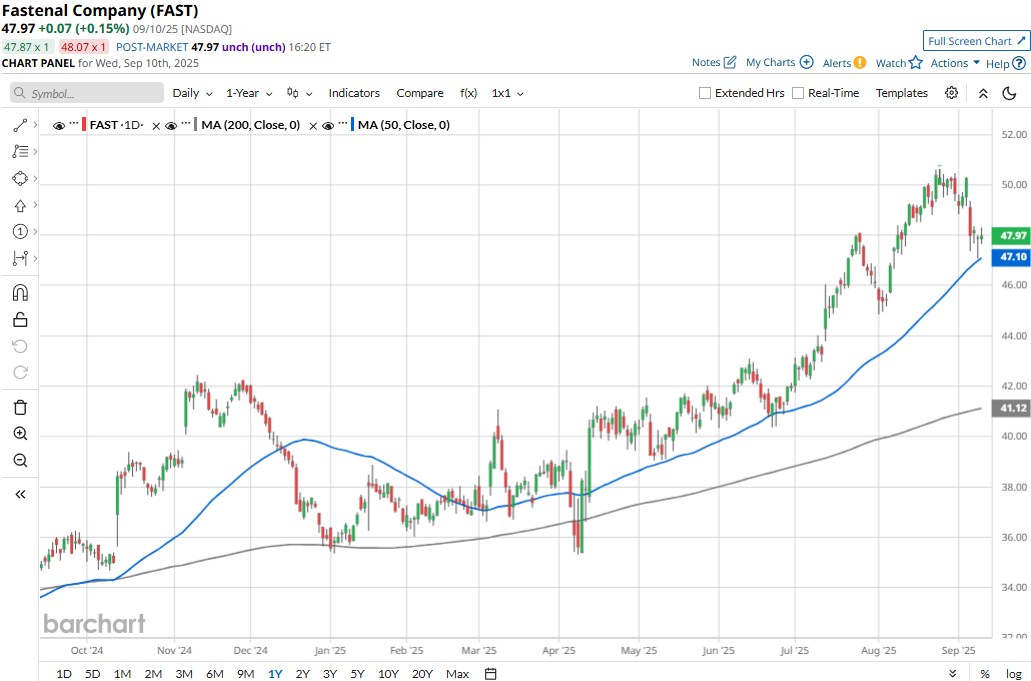Open the Daily frequency dropdown

(192, 93)
